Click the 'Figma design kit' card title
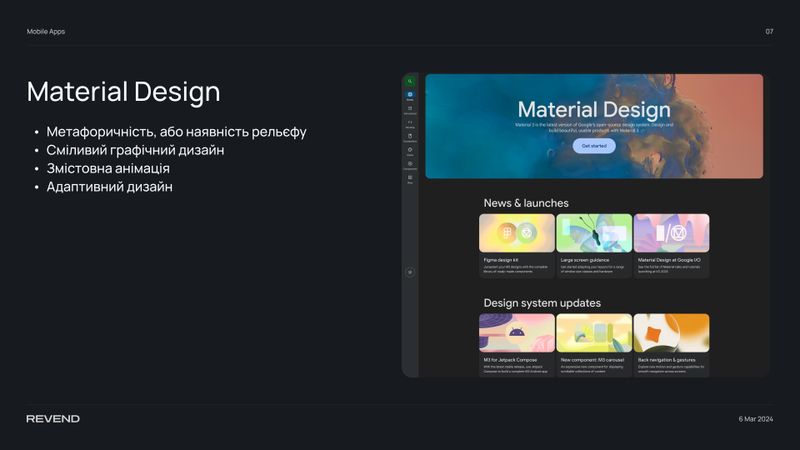 501,260
